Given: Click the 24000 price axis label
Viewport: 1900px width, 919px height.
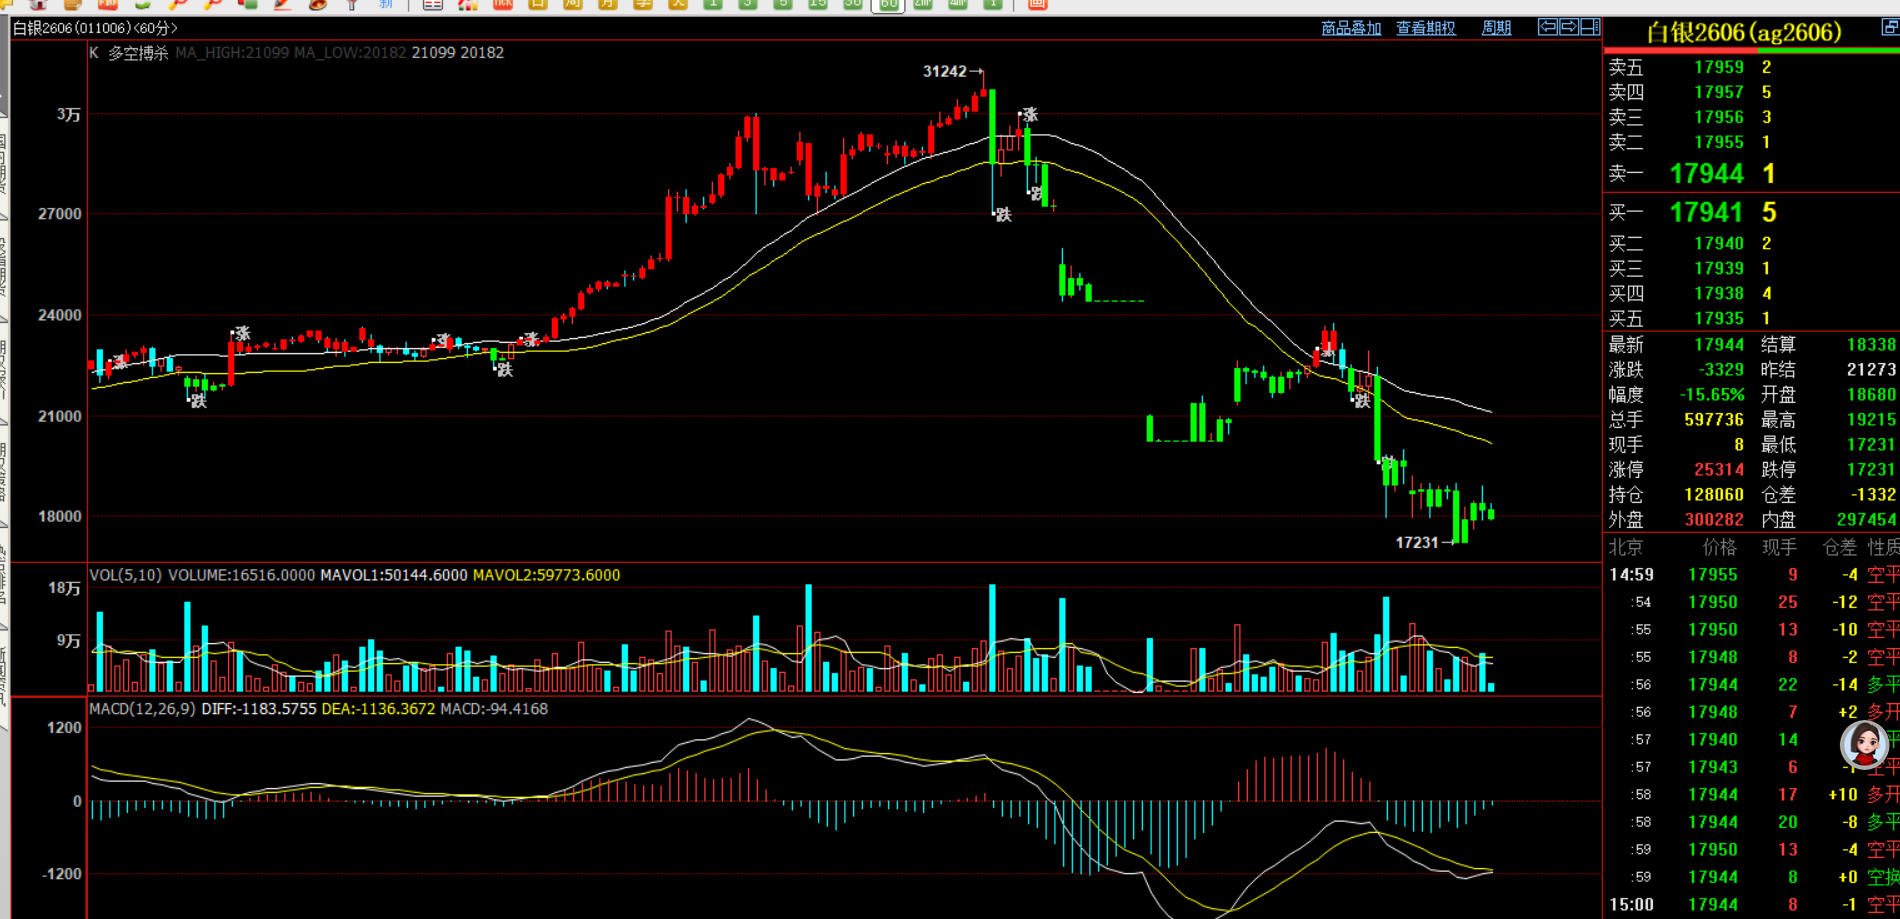Looking at the screenshot, I should point(60,315).
